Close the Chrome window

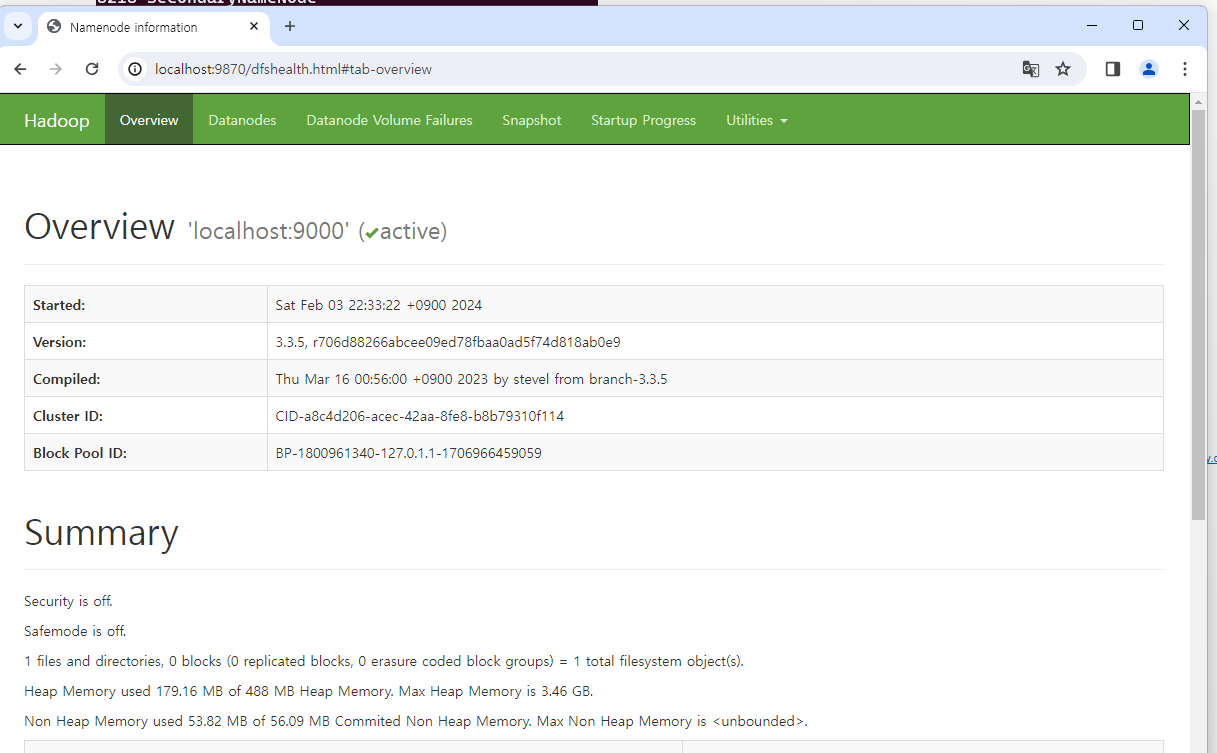point(1184,25)
